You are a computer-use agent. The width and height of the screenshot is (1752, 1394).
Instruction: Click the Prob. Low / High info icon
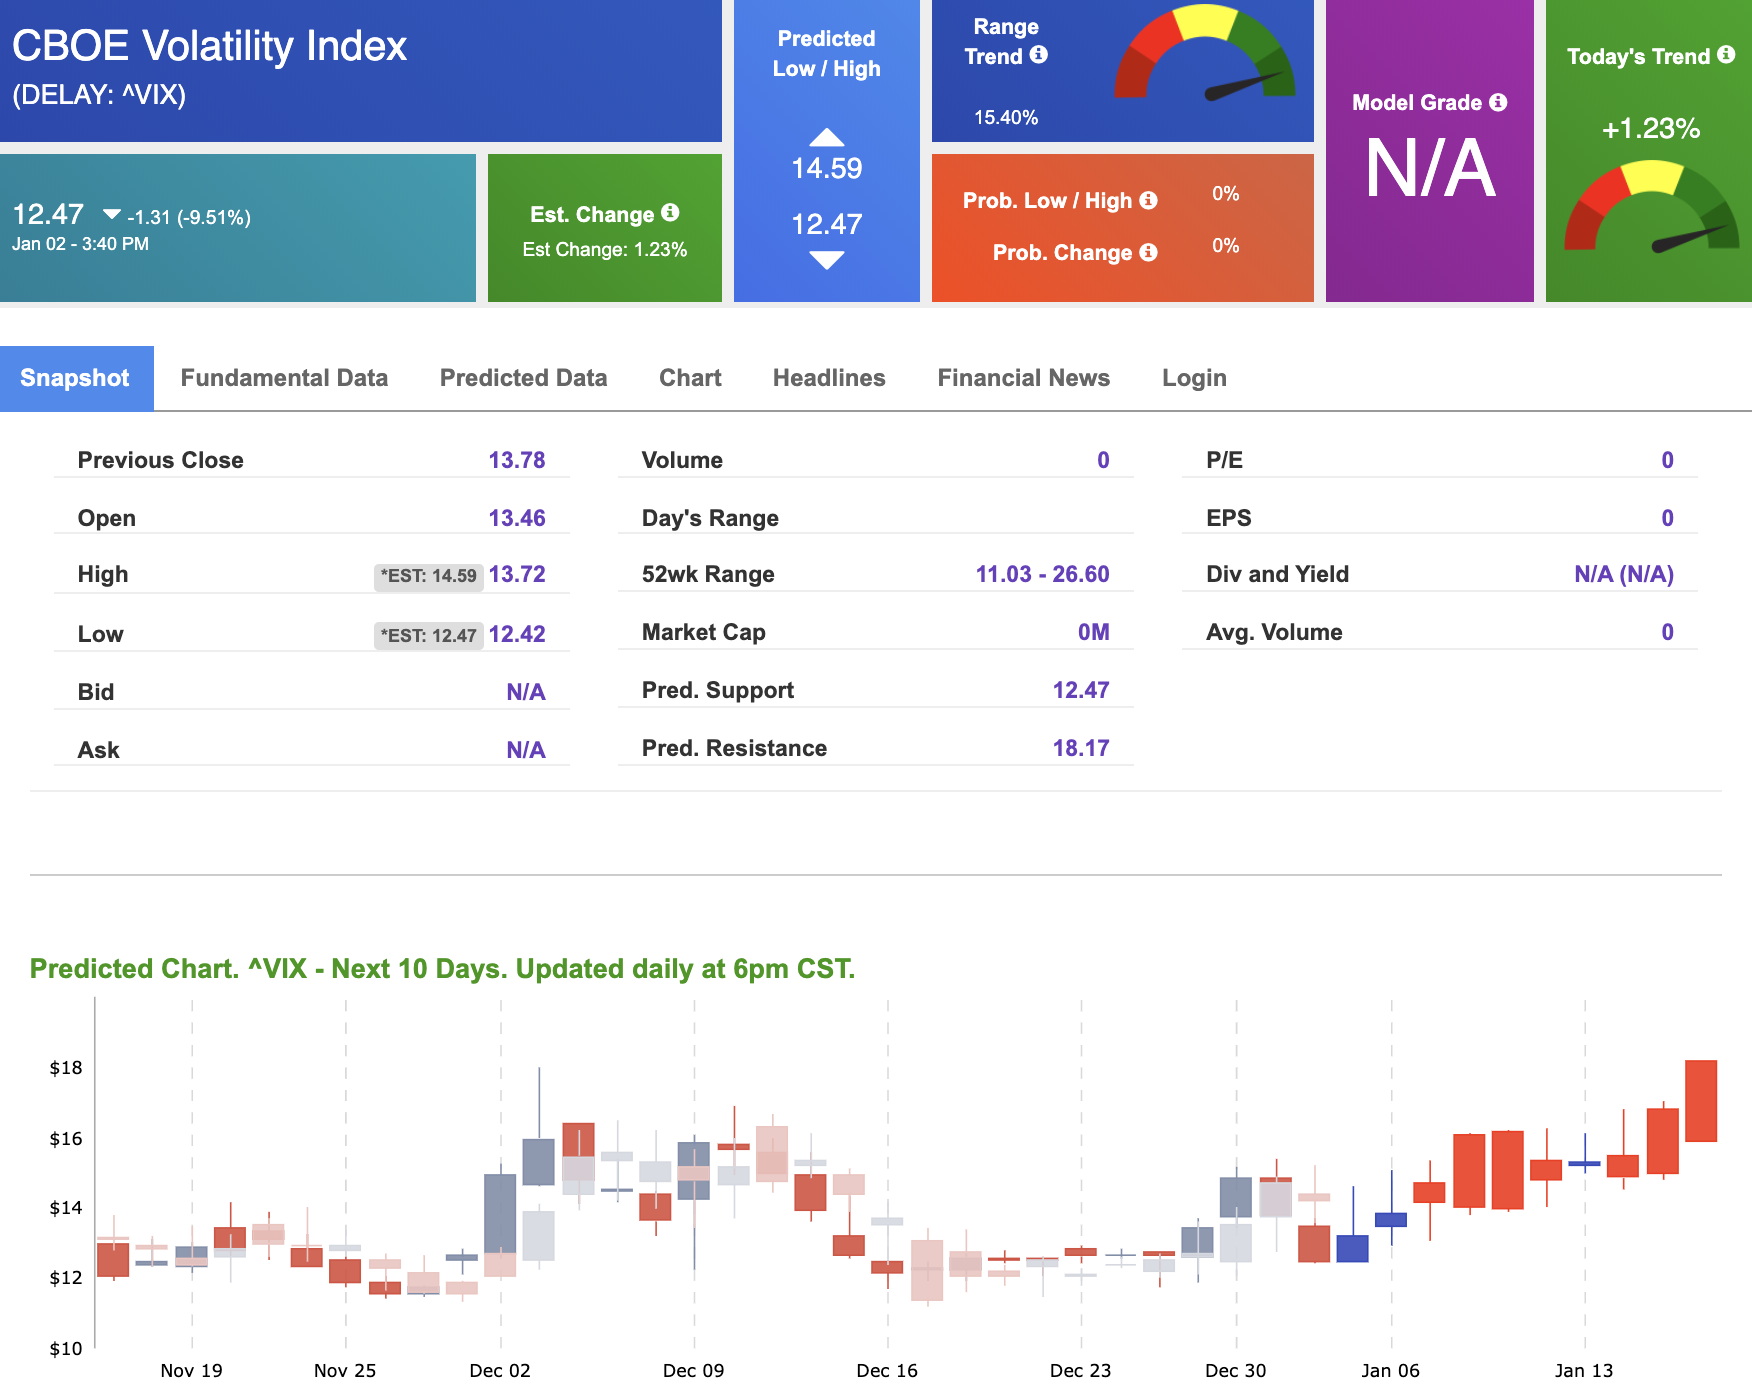(1149, 200)
